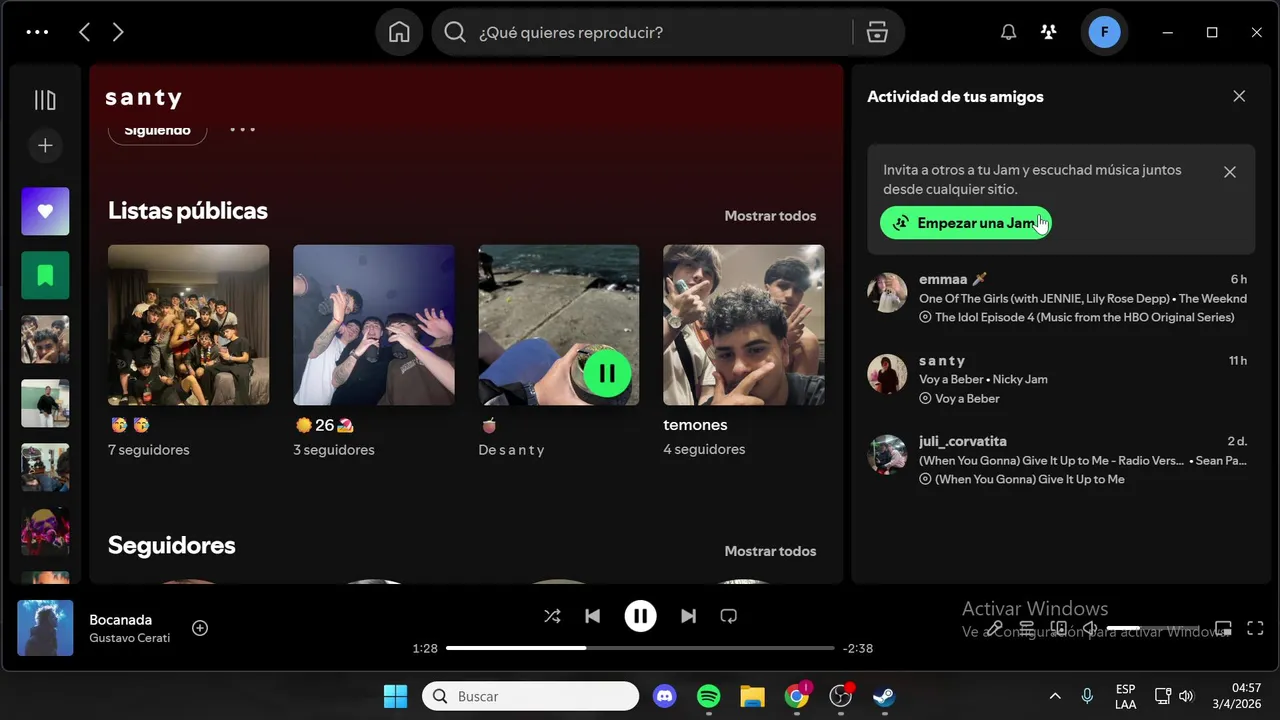Open the Home page
Screen dimensions: 1280x720
pos(399,32)
